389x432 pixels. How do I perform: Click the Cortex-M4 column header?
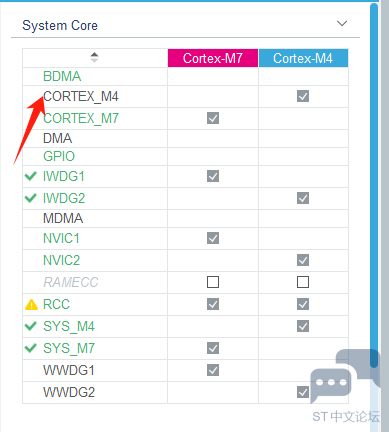pos(303,58)
